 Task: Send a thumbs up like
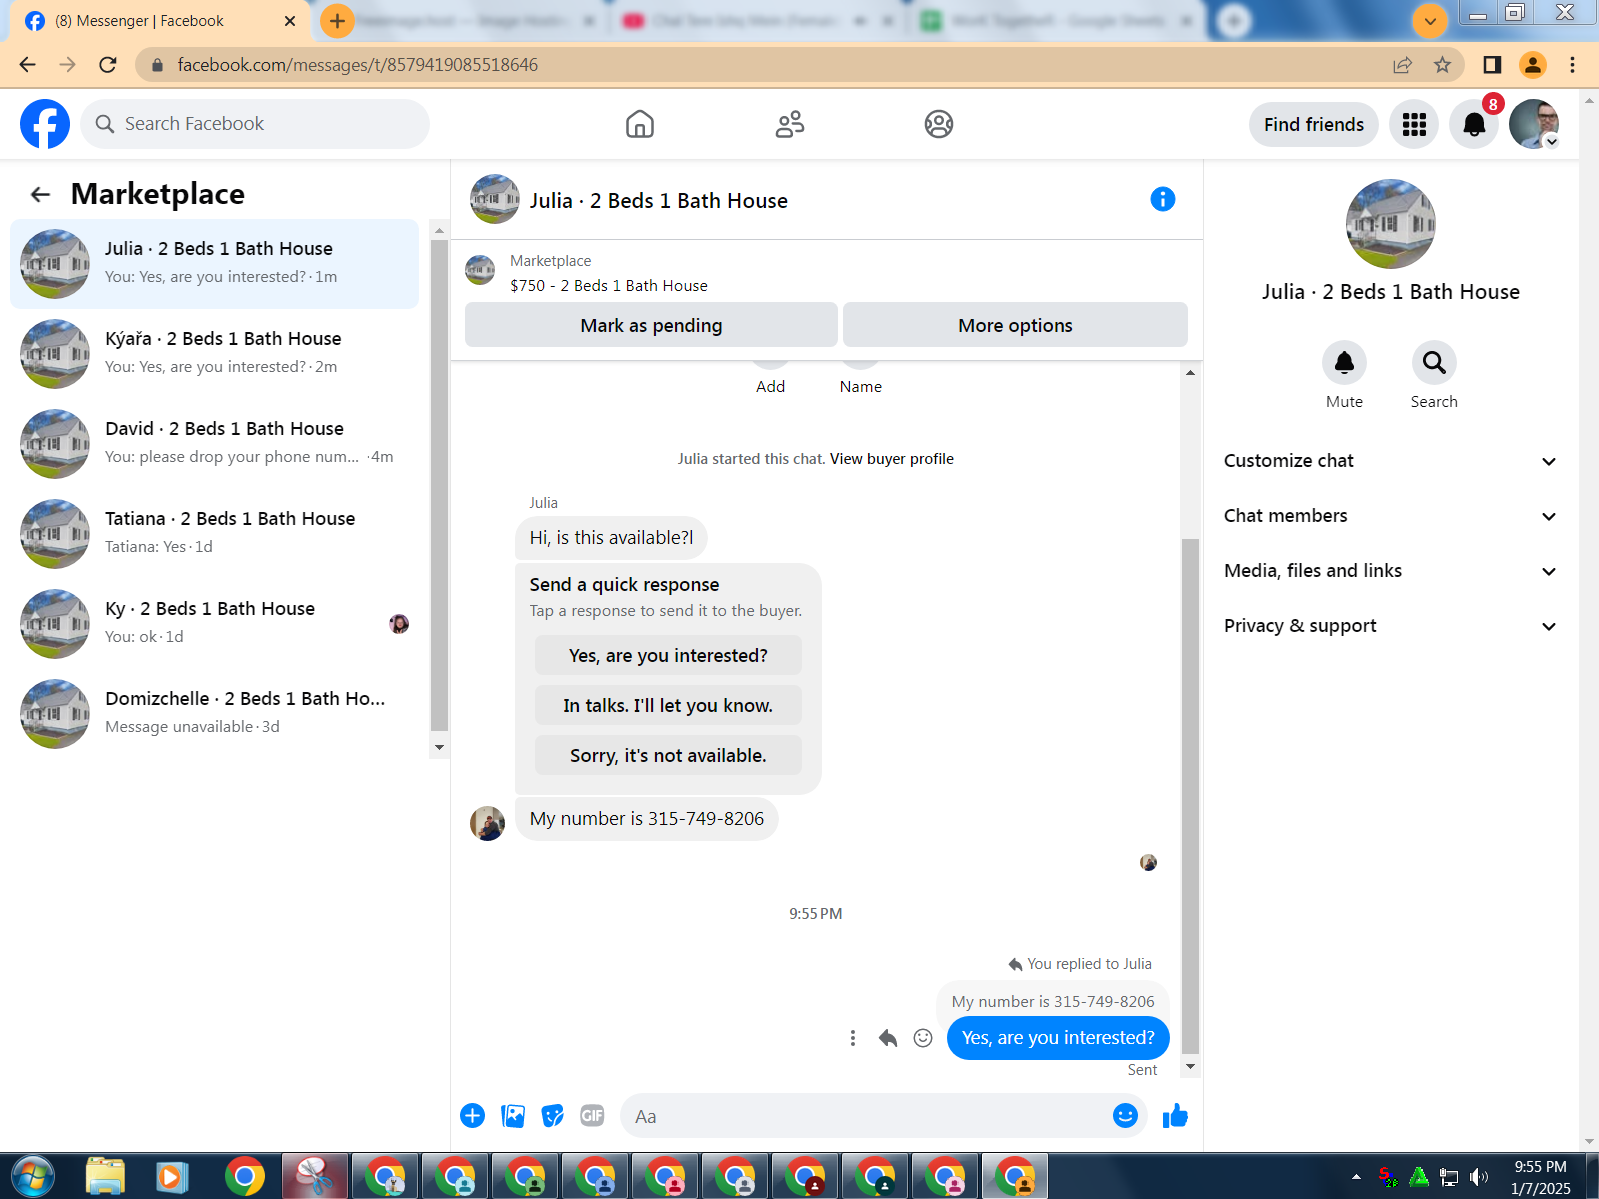pos(1176,1116)
